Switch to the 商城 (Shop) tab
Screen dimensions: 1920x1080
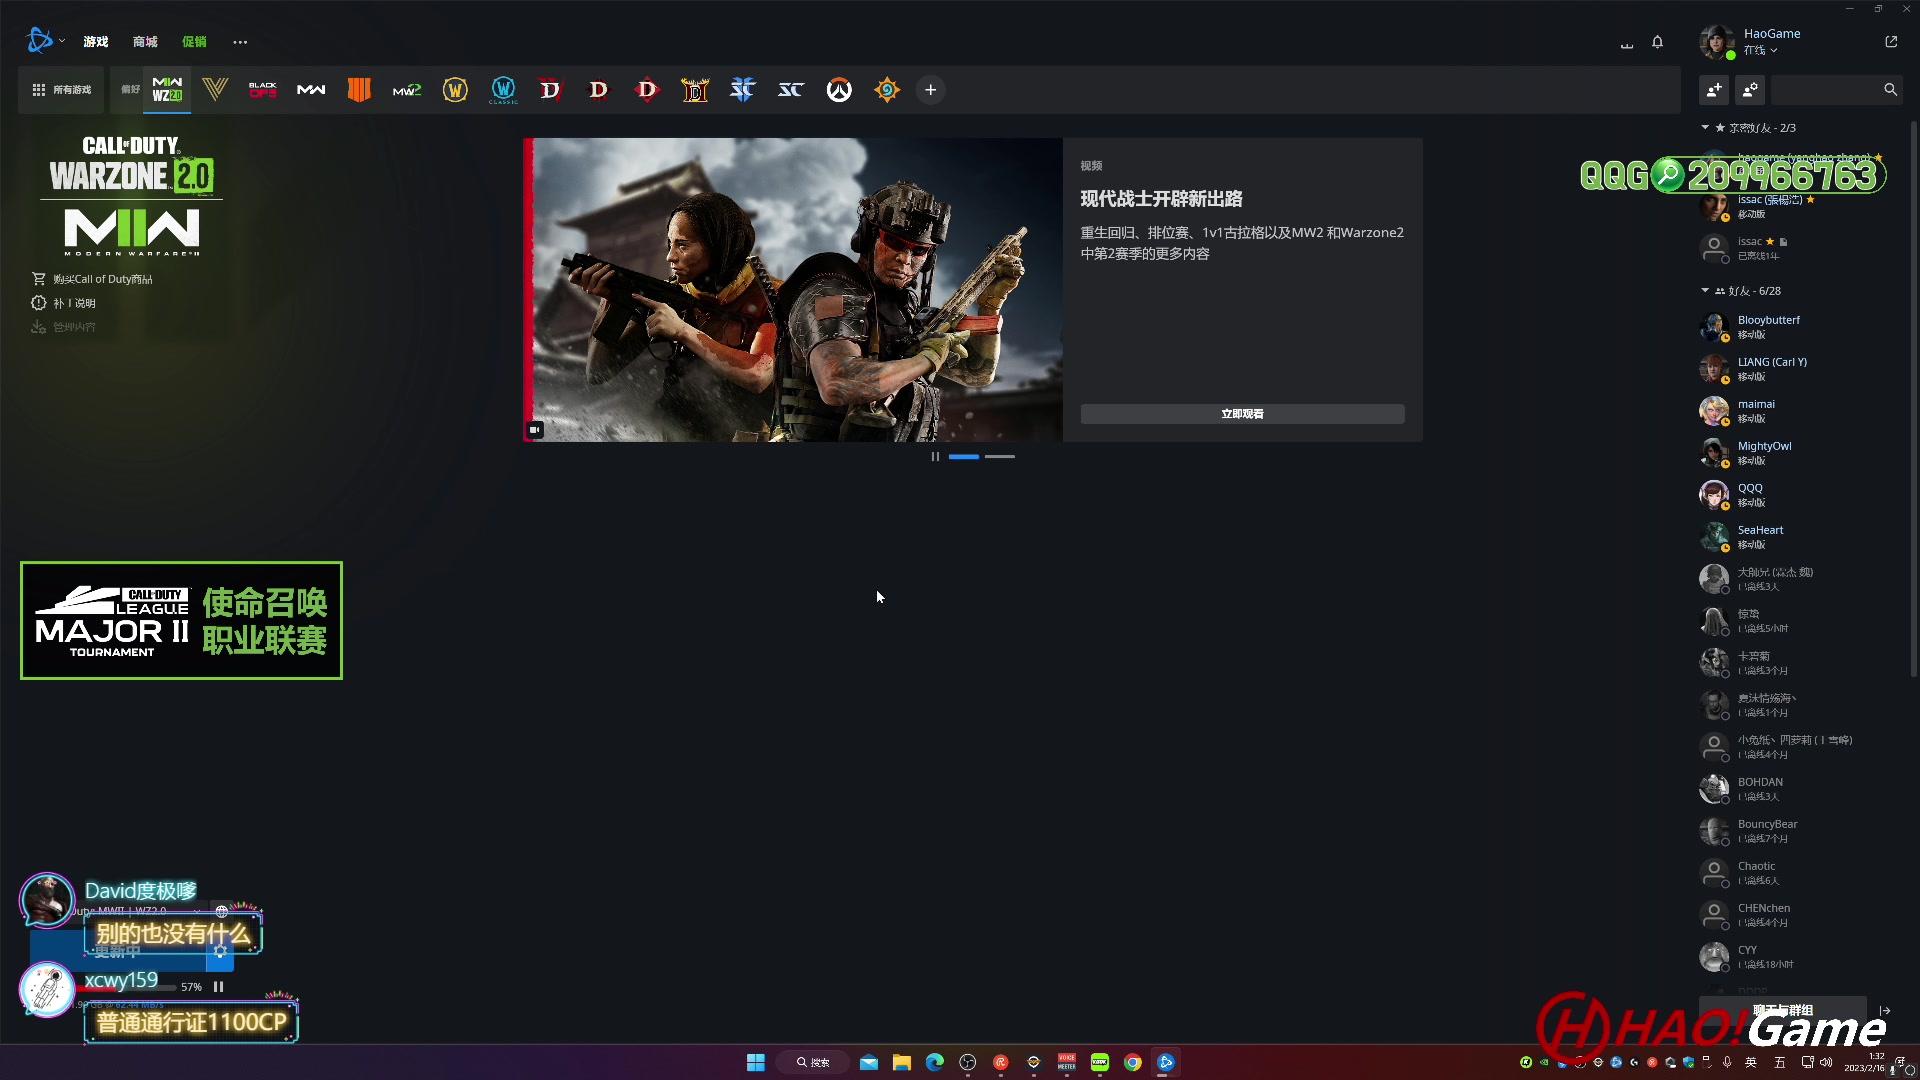[145, 42]
